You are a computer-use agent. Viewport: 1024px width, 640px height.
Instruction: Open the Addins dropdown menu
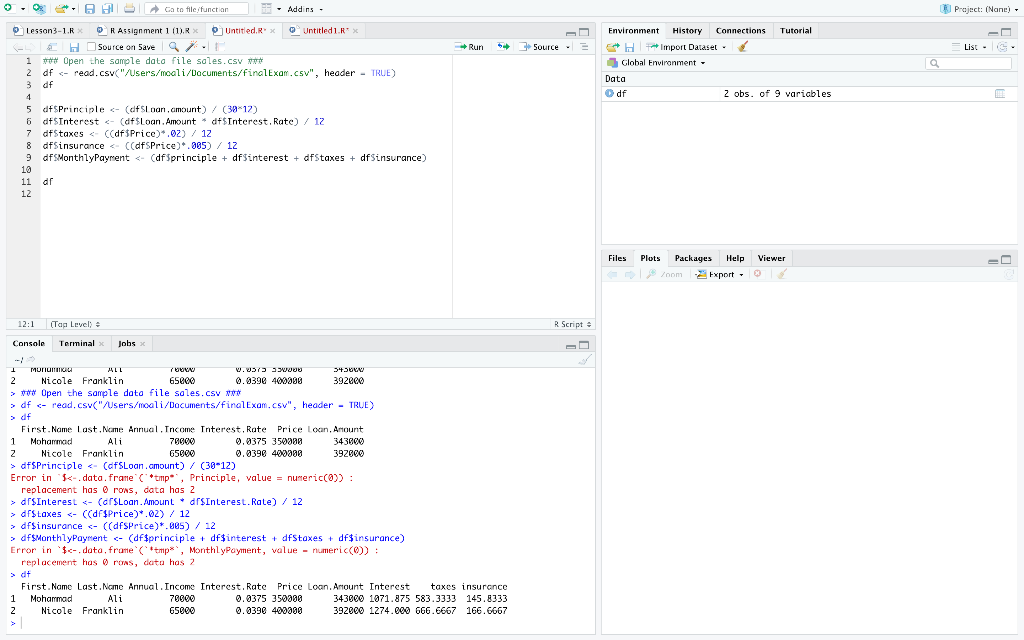click(x=303, y=9)
